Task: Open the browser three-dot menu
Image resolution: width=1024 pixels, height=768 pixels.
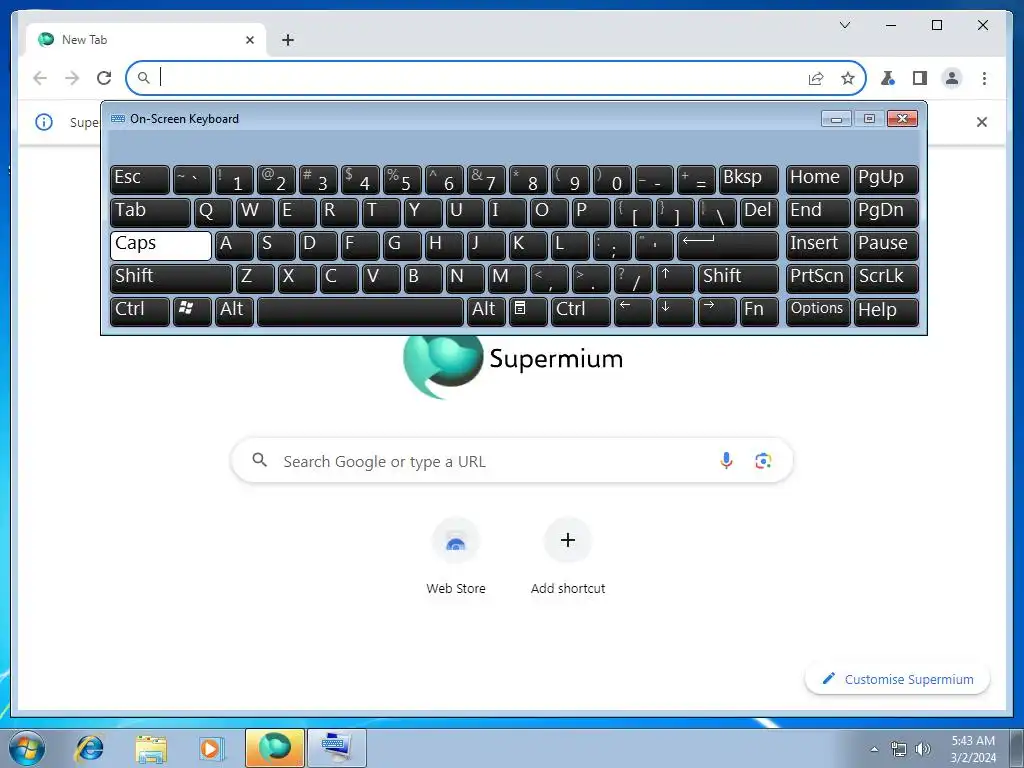Action: point(984,78)
